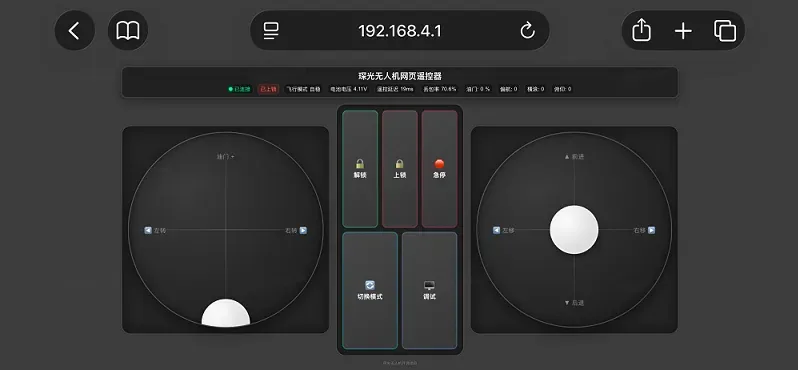The width and height of the screenshot is (798, 370).
Task: Click the 油门 0 % throttle readout
Action: [x=478, y=89]
